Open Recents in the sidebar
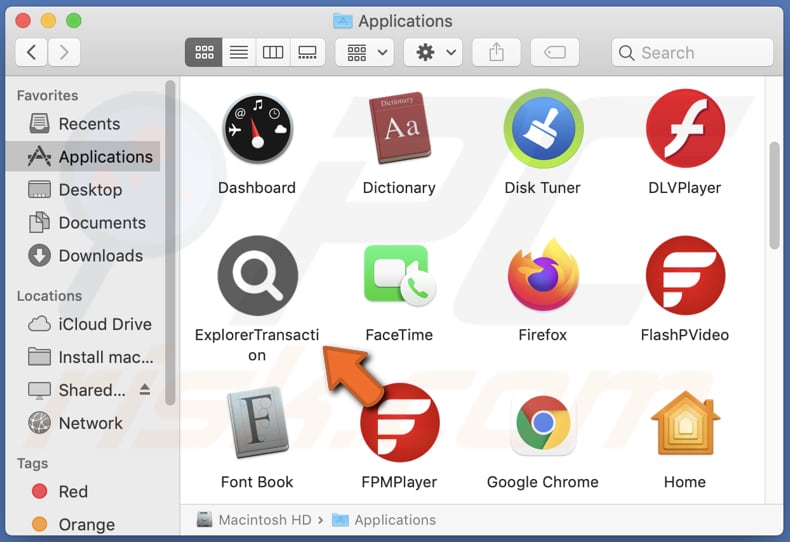790x542 pixels. point(84,123)
